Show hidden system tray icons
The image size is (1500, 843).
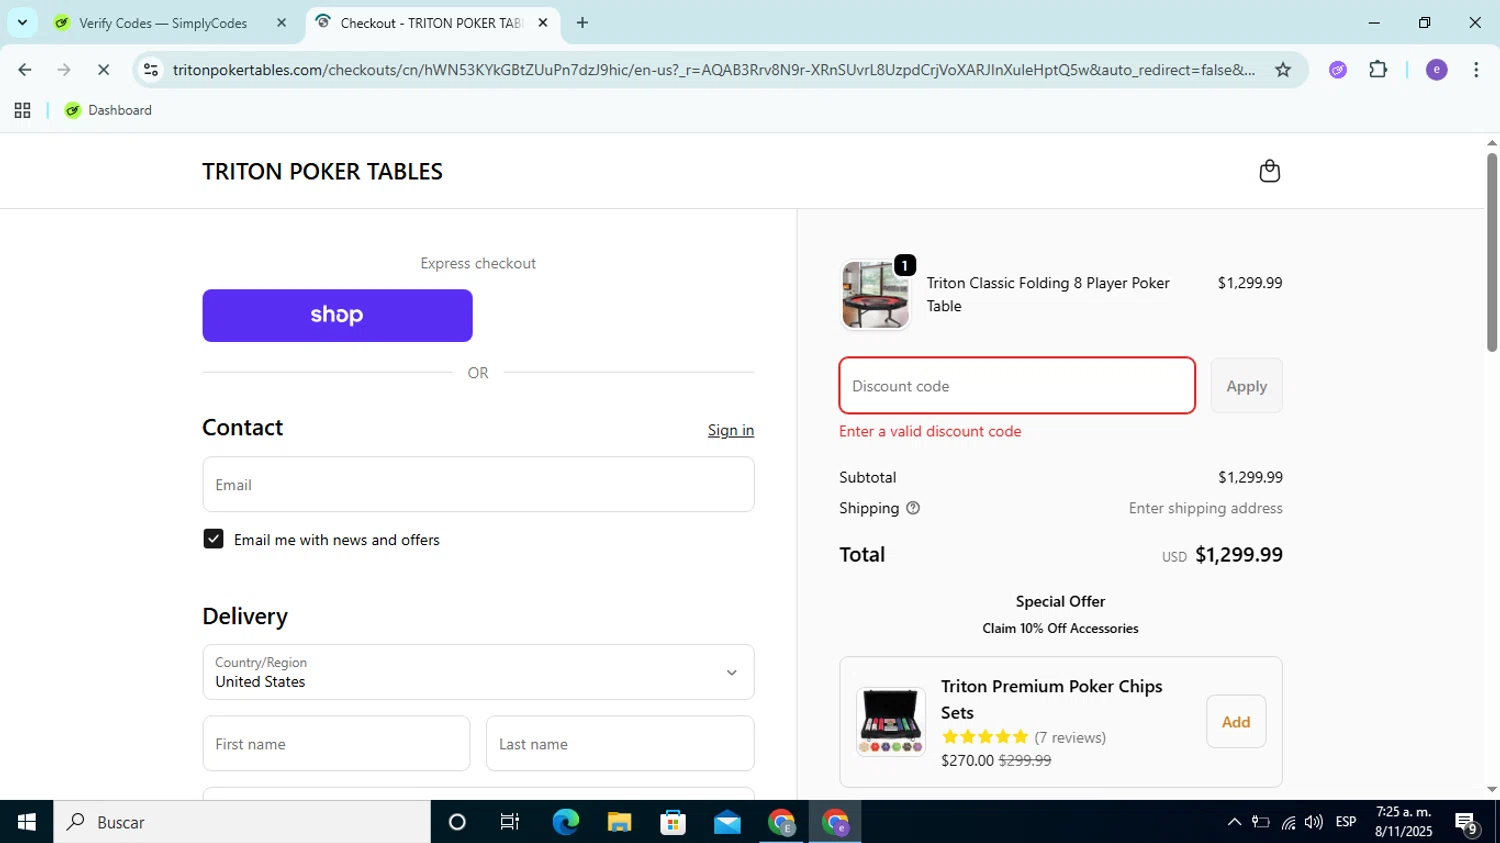(x=1234, y=822)
